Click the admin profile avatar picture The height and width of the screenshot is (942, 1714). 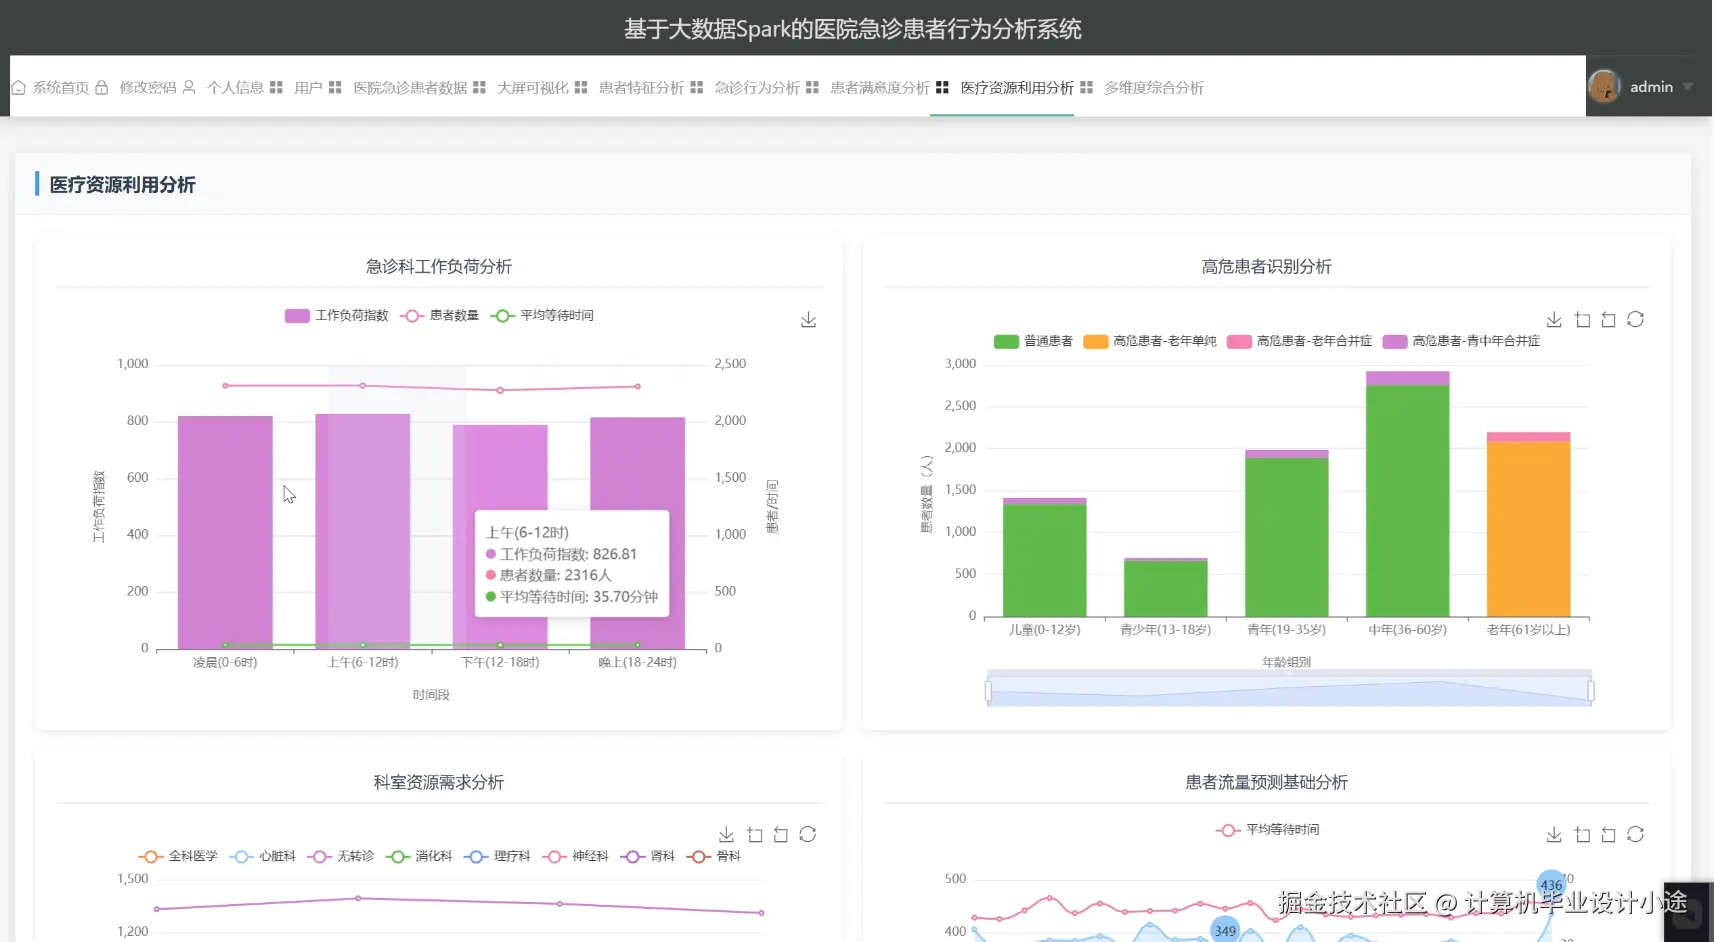click(x=1604, y=86)
